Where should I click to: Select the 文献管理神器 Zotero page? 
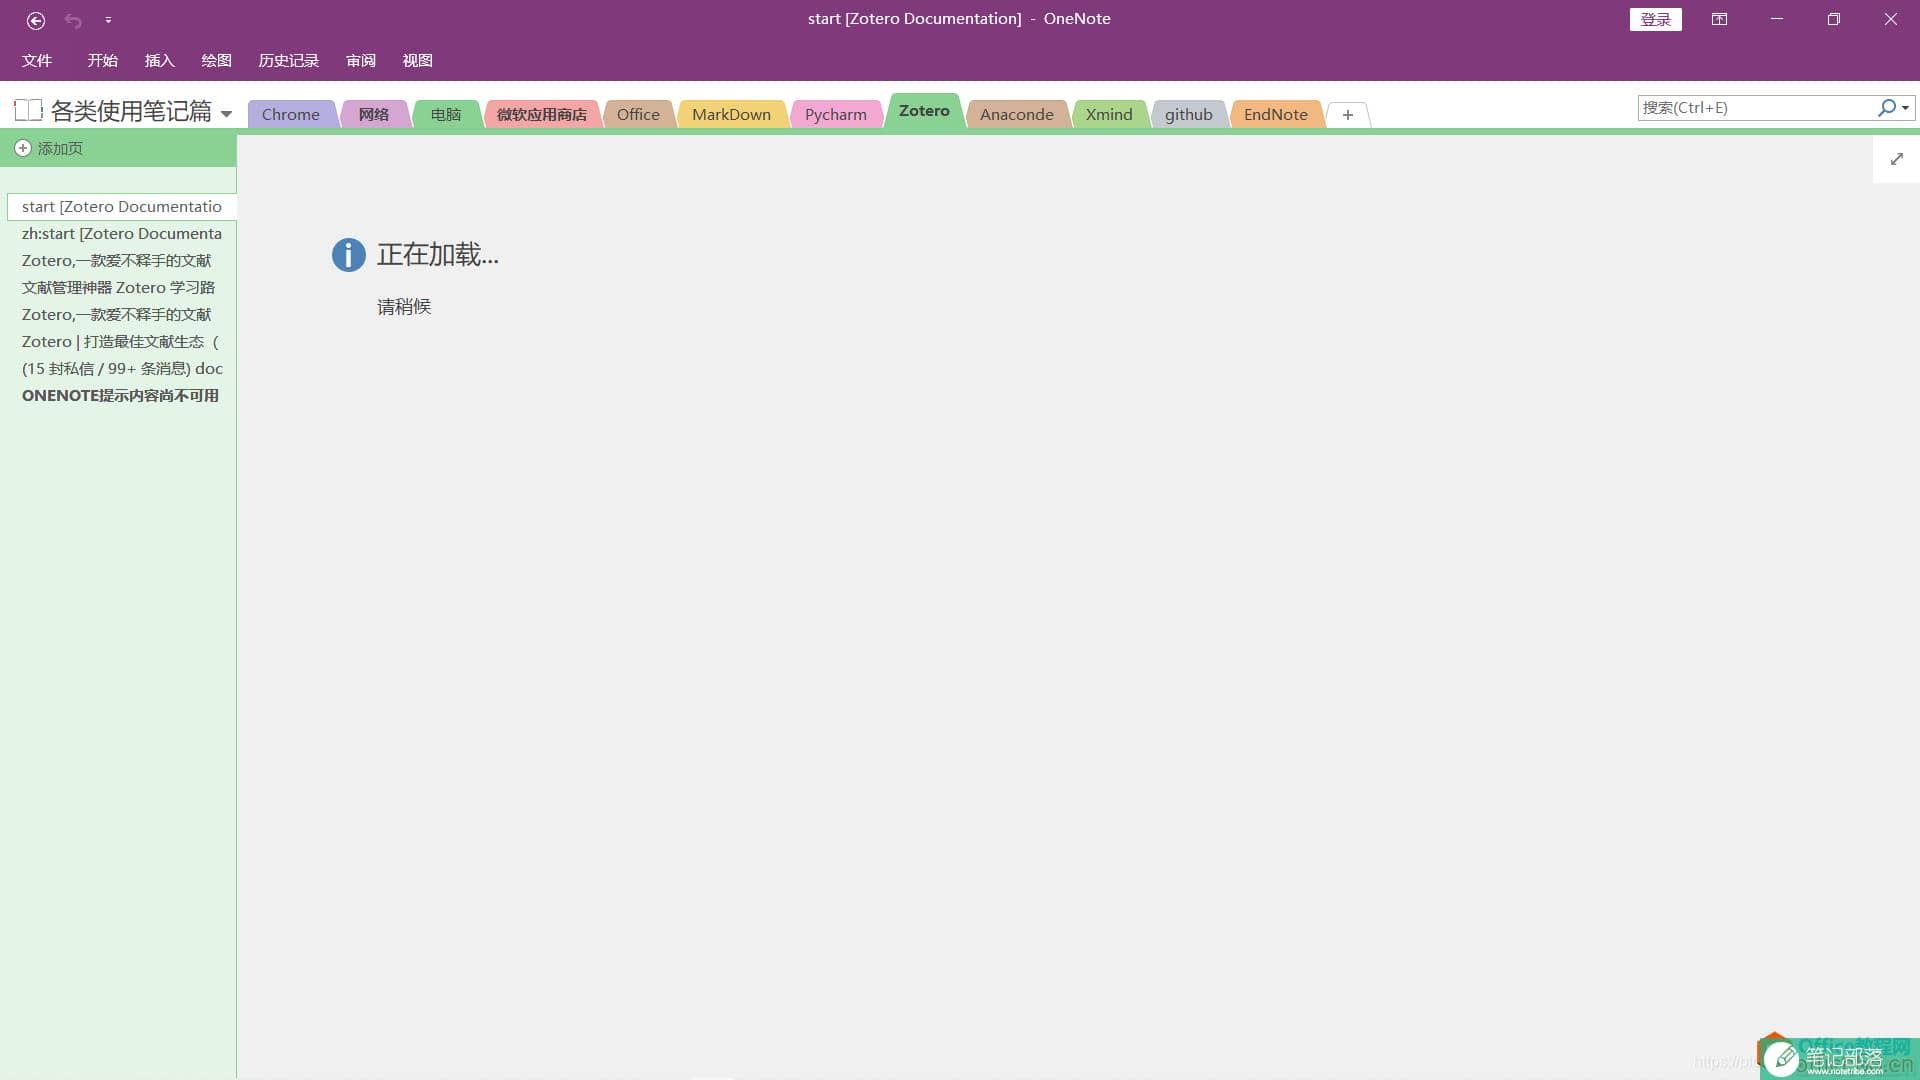pos(119,286)
